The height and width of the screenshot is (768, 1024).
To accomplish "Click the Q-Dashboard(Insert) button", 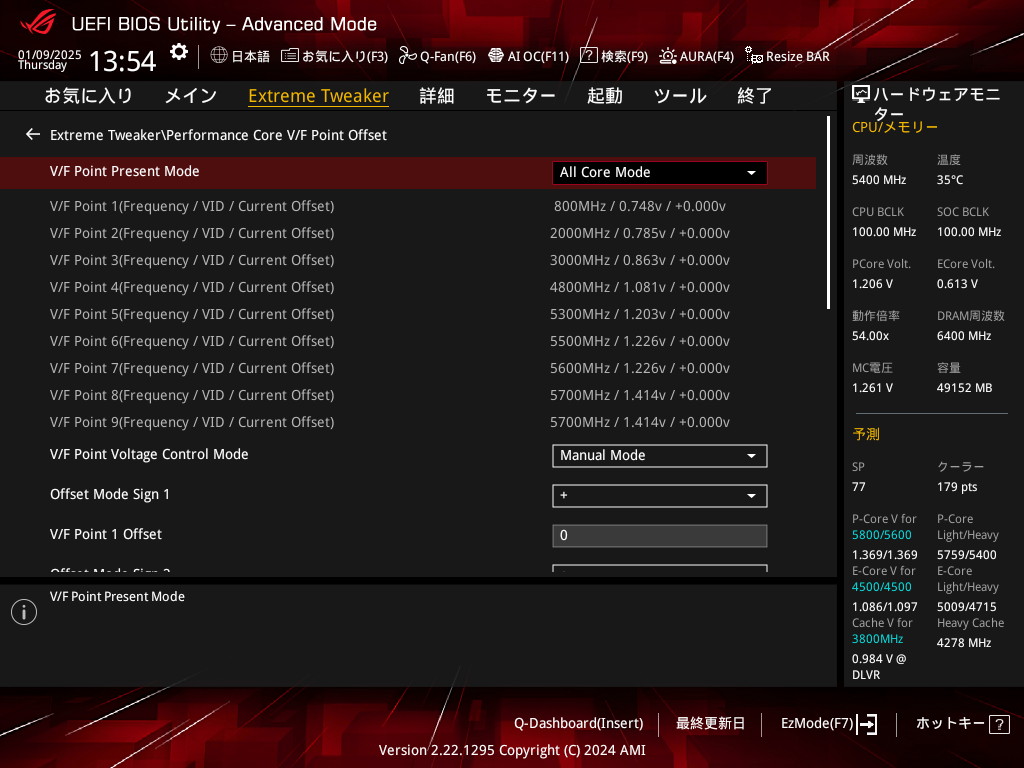I will click(x=578, y=723).
